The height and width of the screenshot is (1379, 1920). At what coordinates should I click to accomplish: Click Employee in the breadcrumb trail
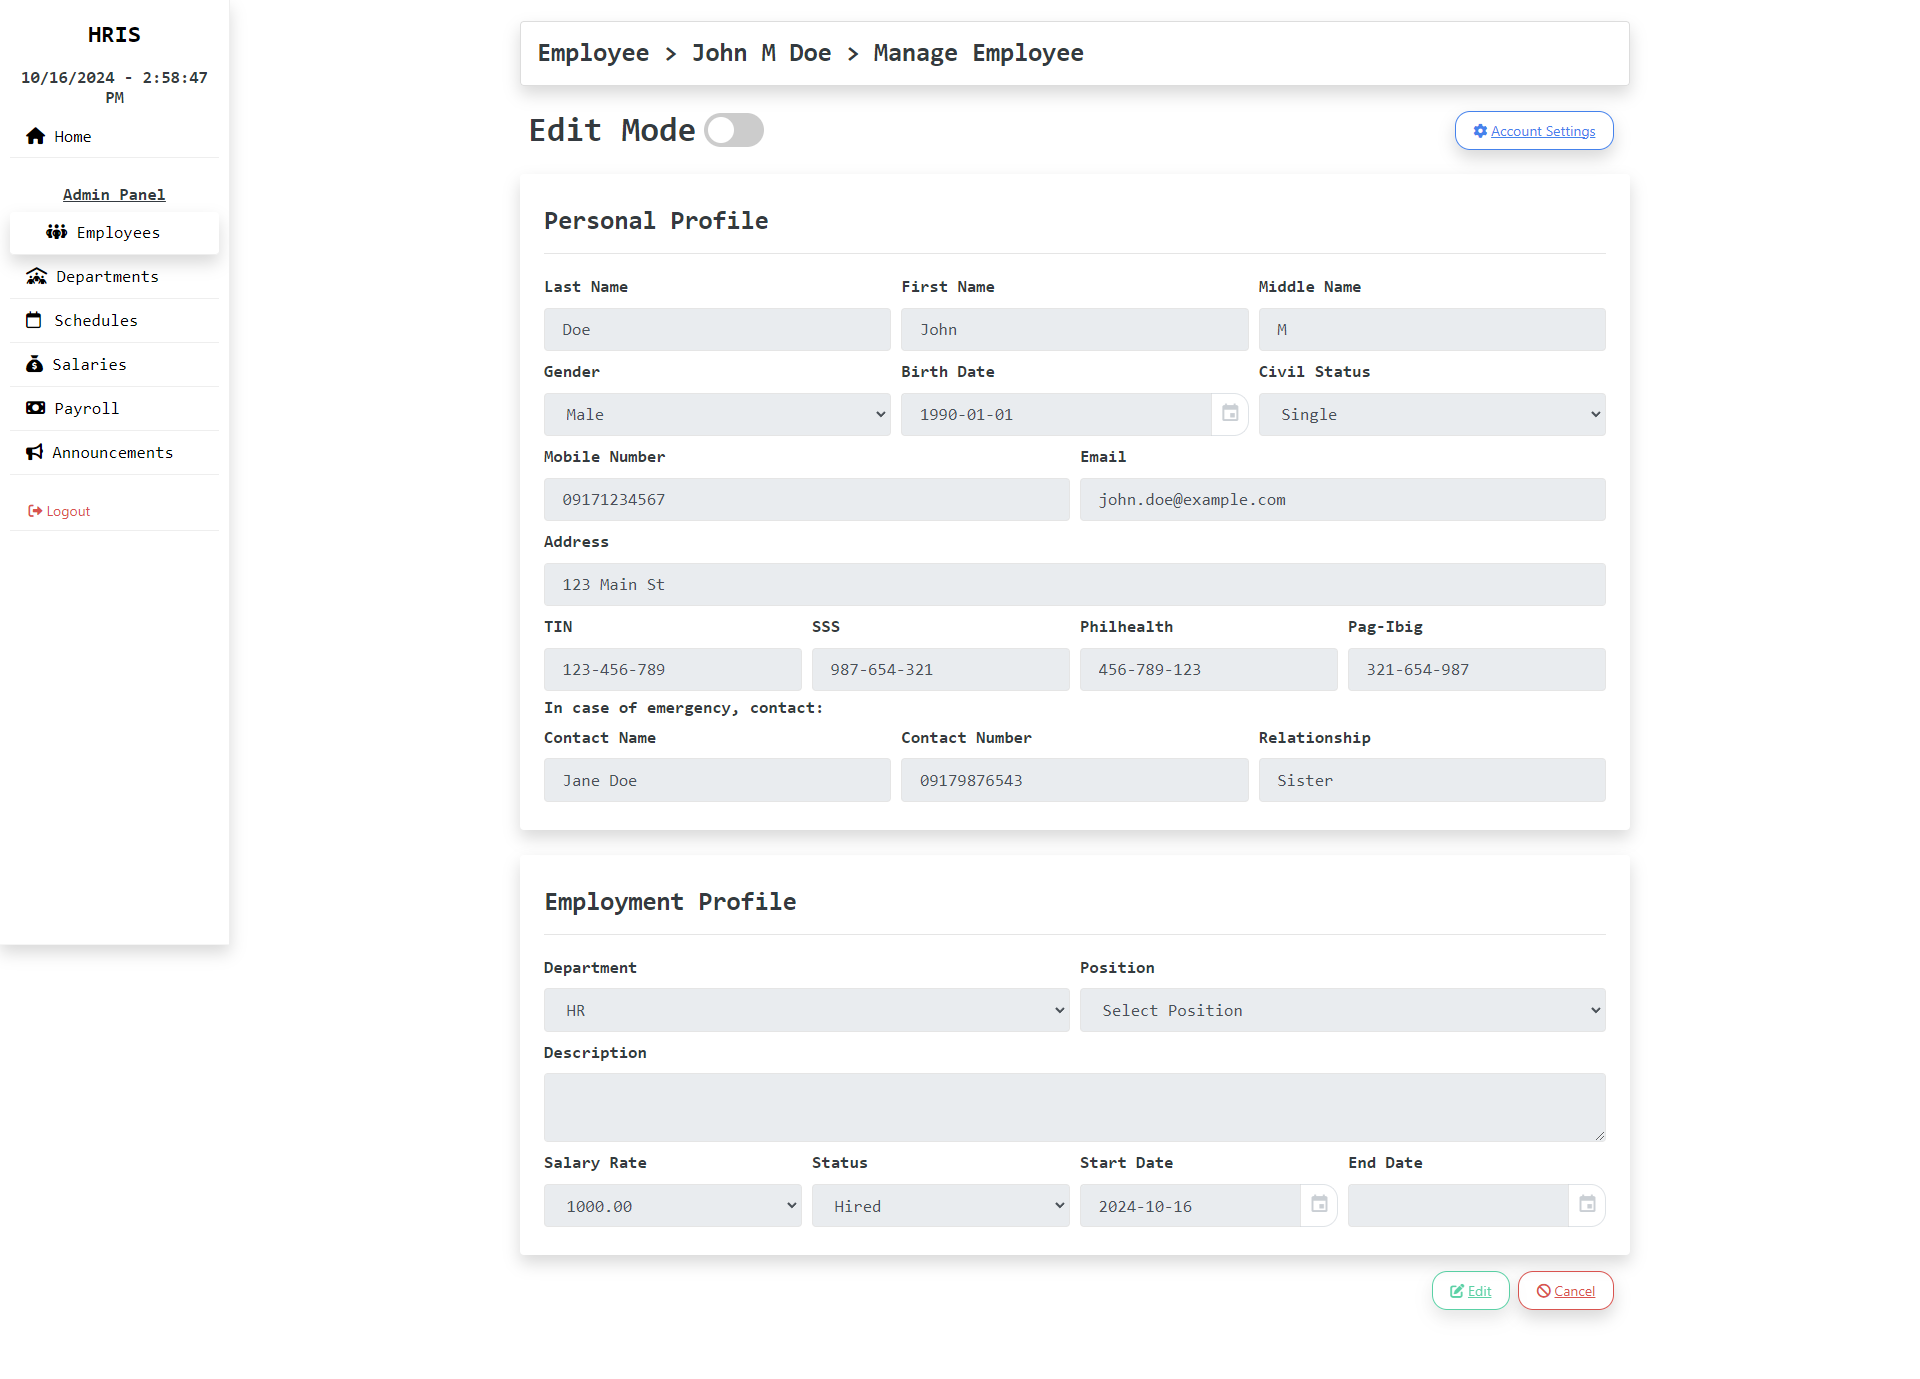coord(593,53)
